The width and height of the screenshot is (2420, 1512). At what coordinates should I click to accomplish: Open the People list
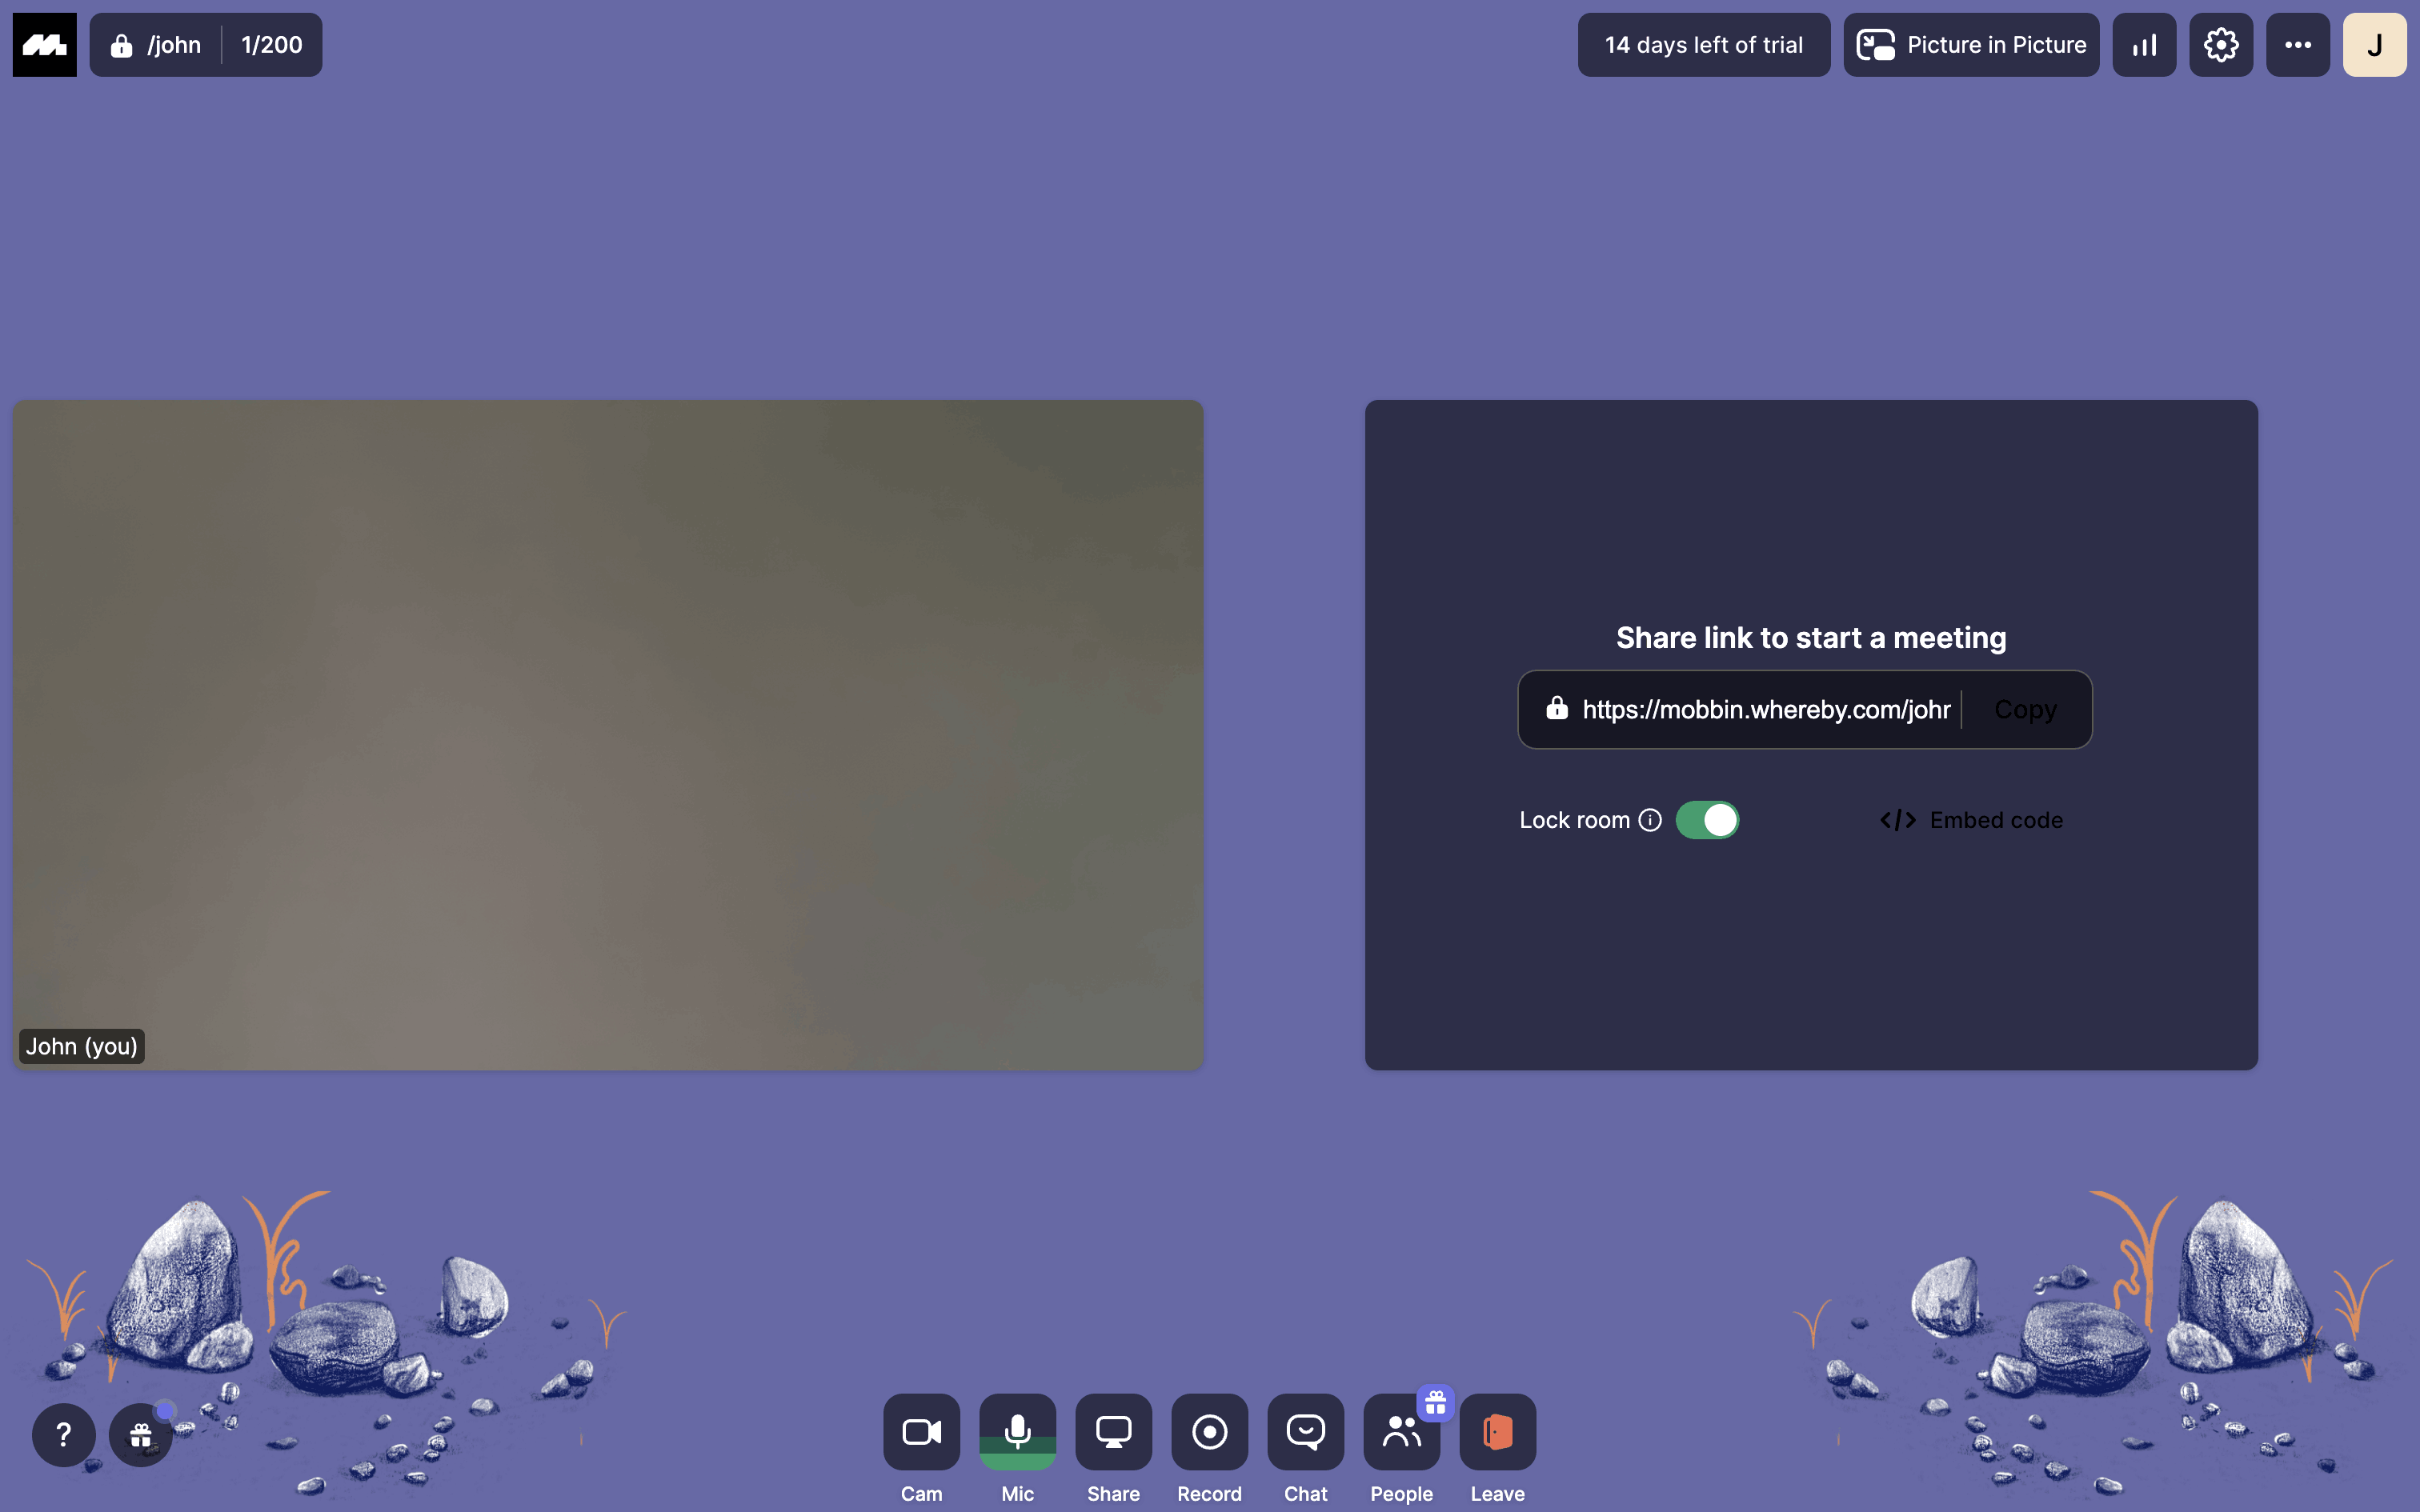1401,1433
